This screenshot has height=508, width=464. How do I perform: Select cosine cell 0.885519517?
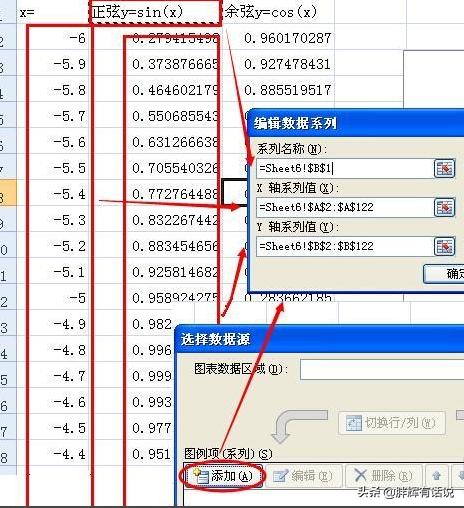click(278, 90)
